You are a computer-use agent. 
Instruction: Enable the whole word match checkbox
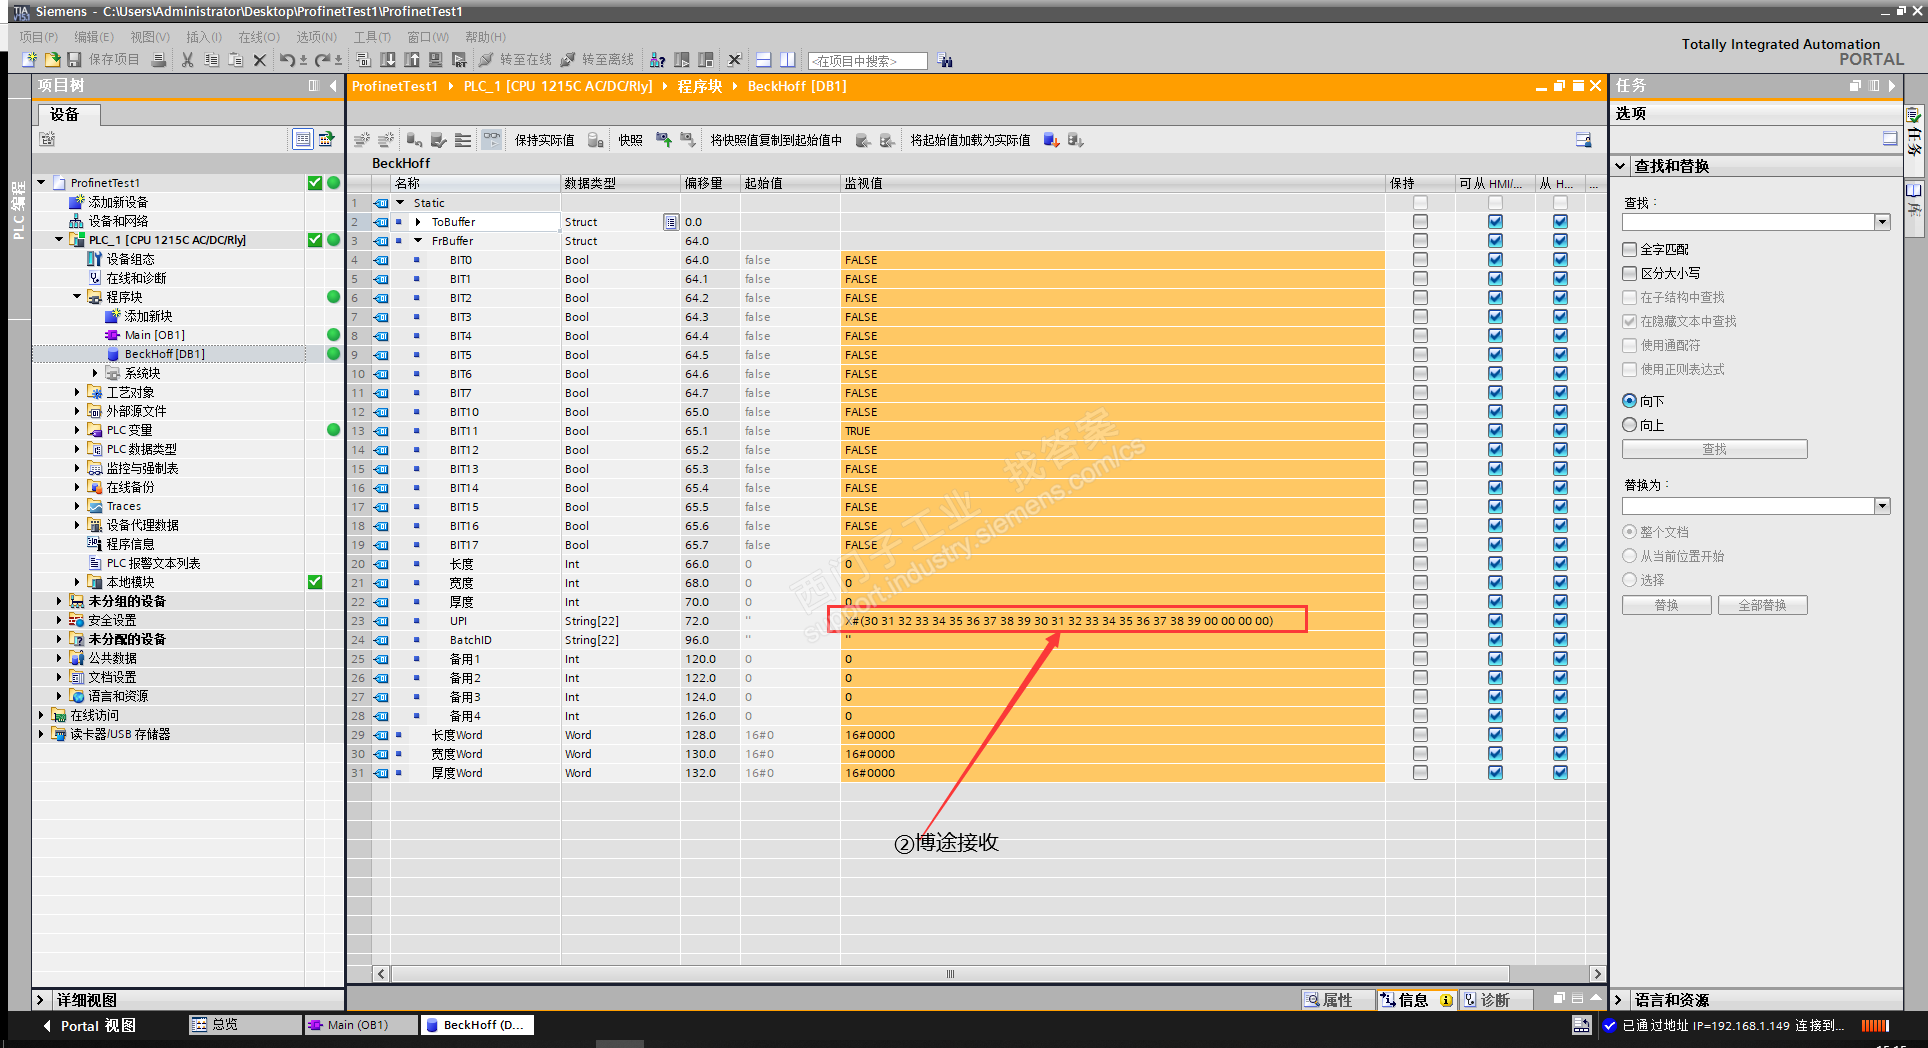pos(1630,249)
